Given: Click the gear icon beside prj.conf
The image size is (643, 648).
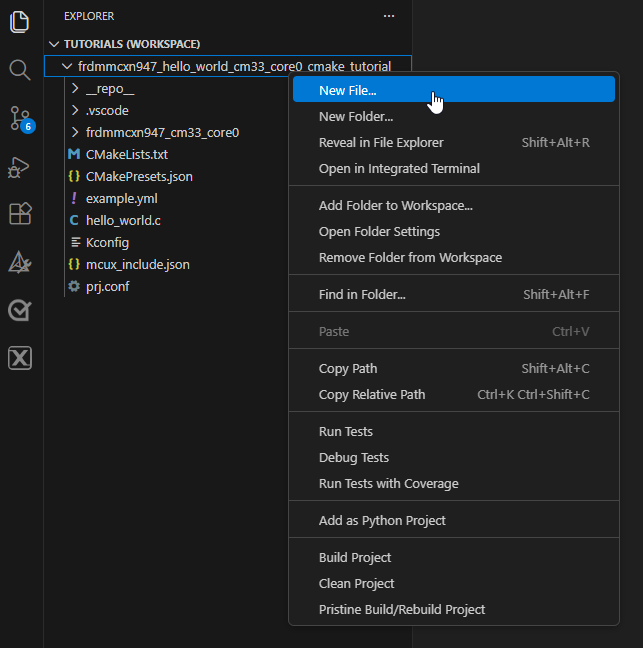Looking at the screenshot, I should (74, 286).
